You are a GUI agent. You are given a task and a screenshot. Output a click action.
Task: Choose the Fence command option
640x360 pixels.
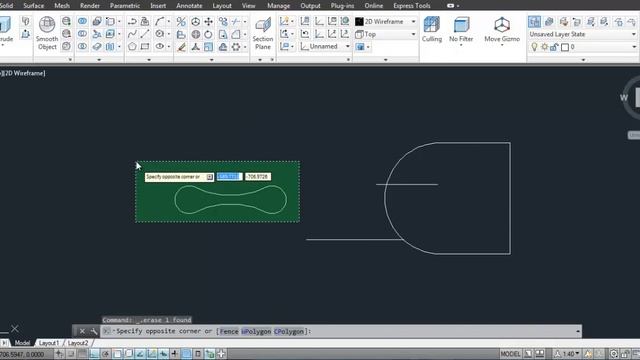click(x=229, y=331)
